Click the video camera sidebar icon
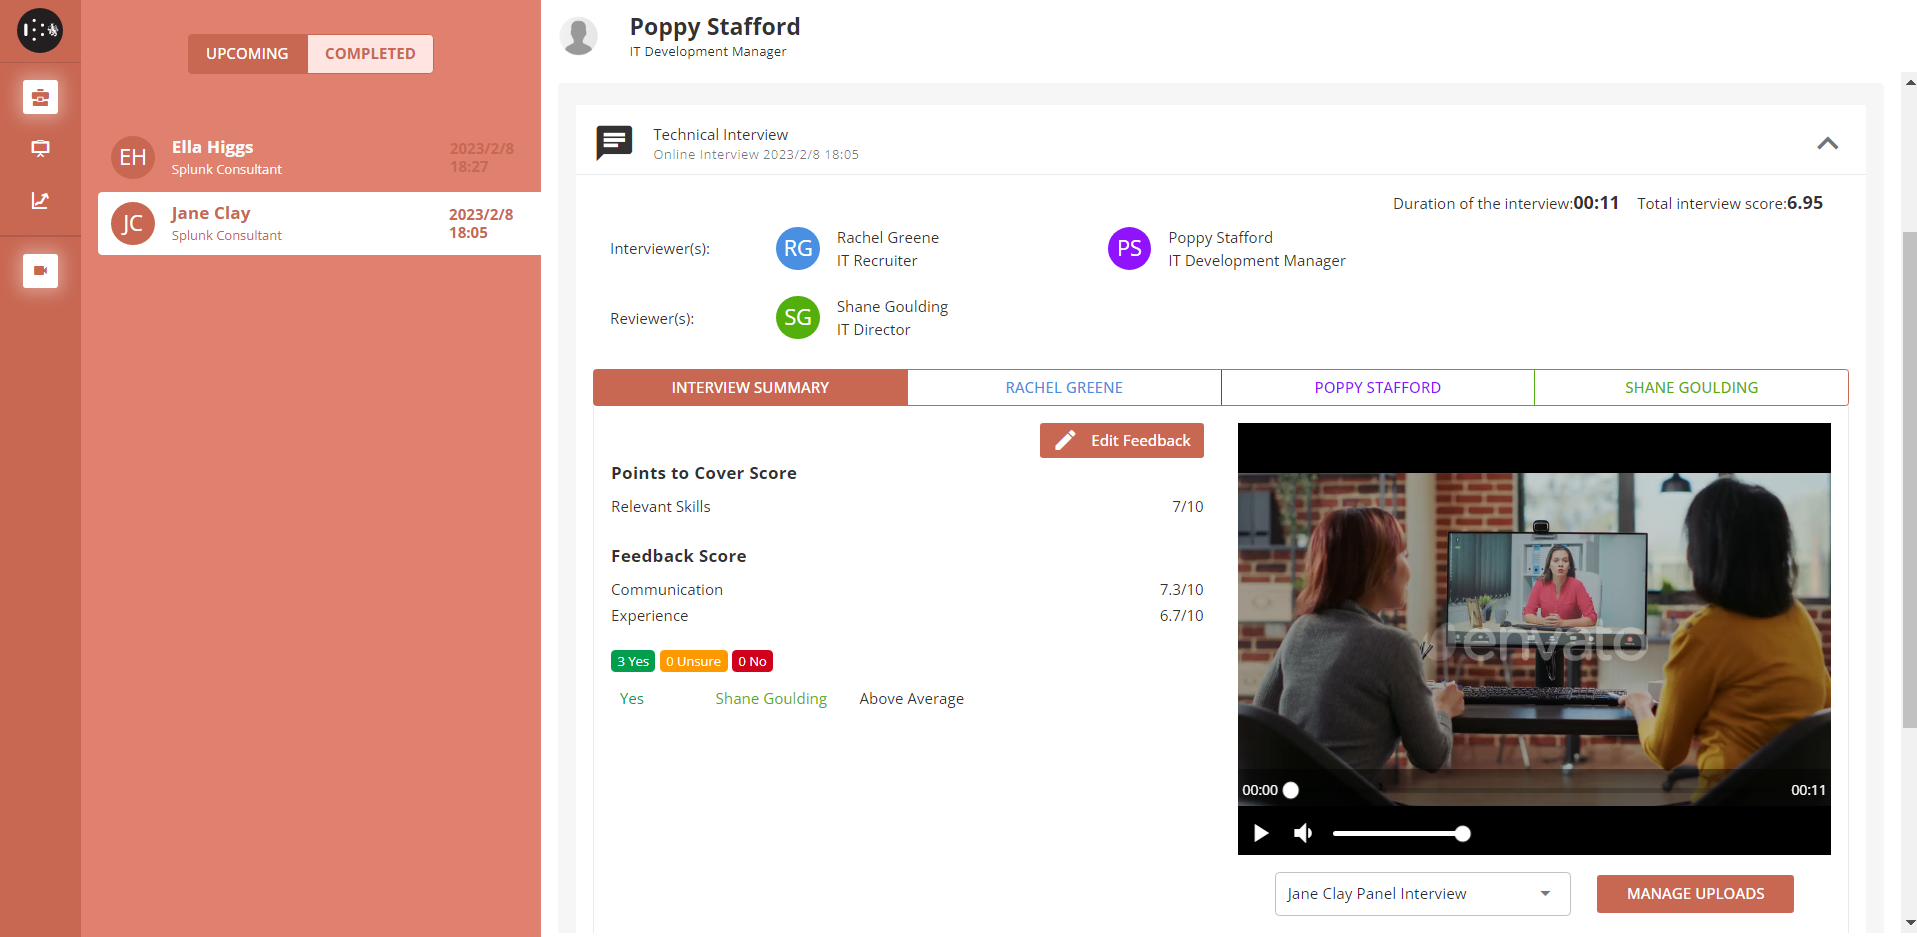Viewport: 1917px width, 937px height. point(40,270)
